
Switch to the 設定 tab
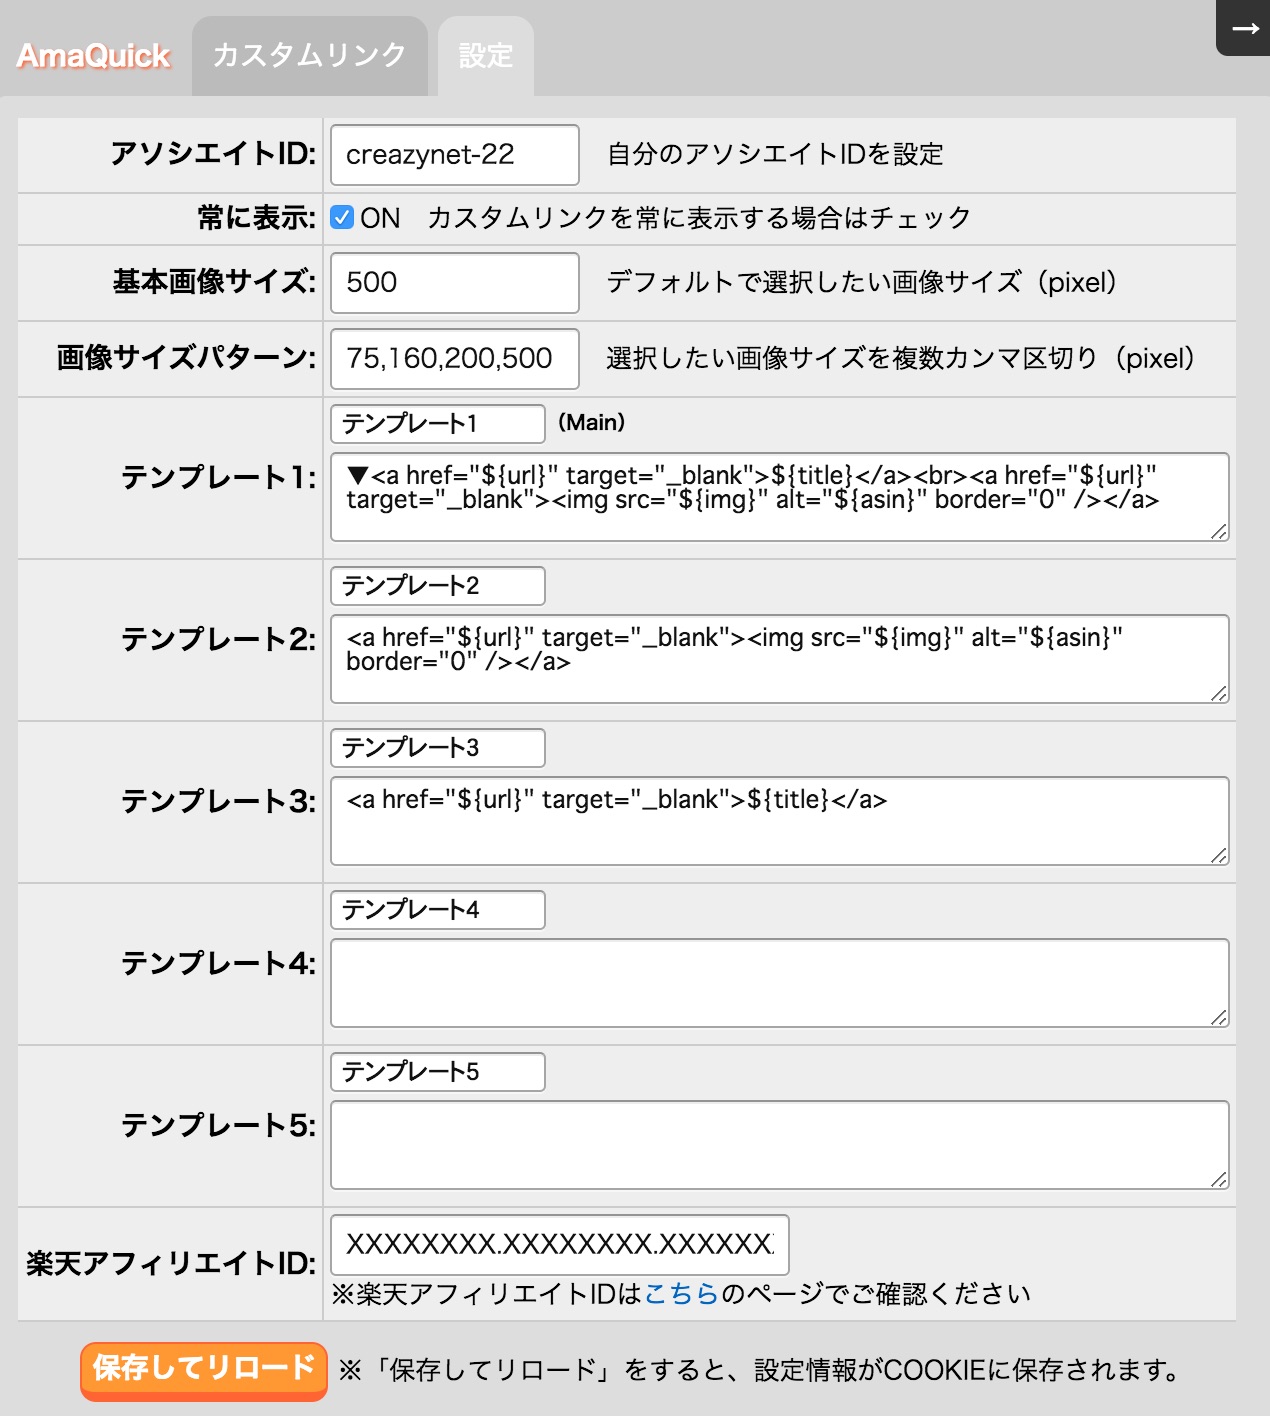pyautogui.click(x=485, y=56)
